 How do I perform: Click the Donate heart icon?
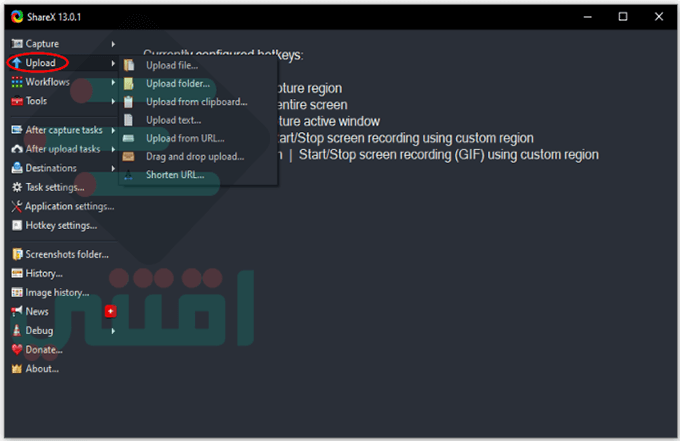coord(17,350)
